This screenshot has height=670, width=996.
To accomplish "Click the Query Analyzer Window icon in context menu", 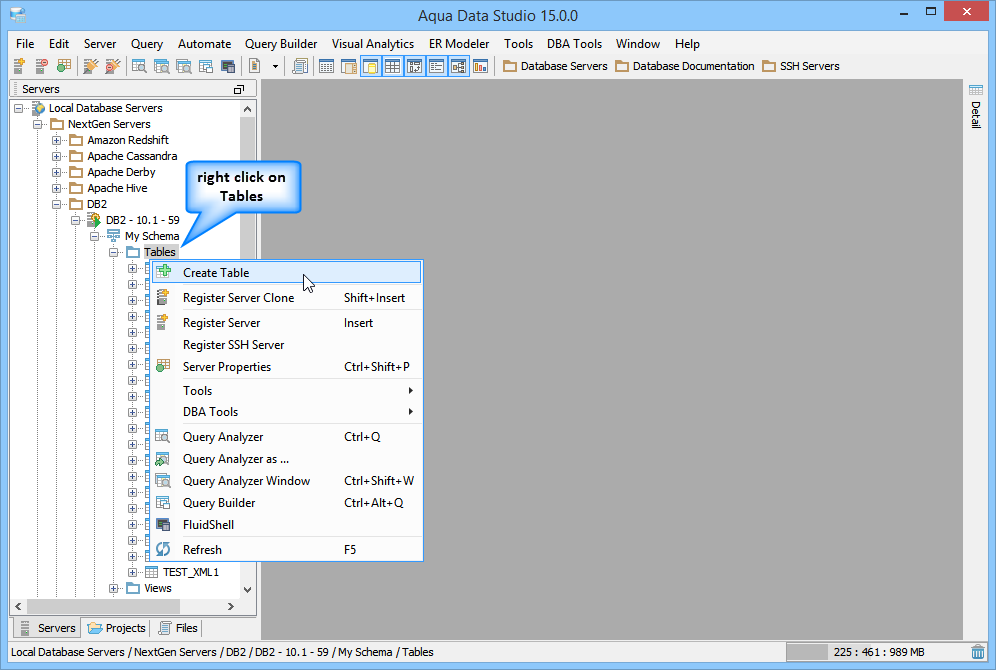I will (163, 480).
